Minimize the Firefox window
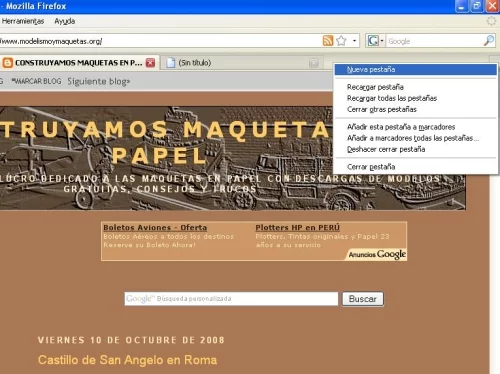Image resolution: width=500 pixels, height=374 pixels. [x=461, y=6]
